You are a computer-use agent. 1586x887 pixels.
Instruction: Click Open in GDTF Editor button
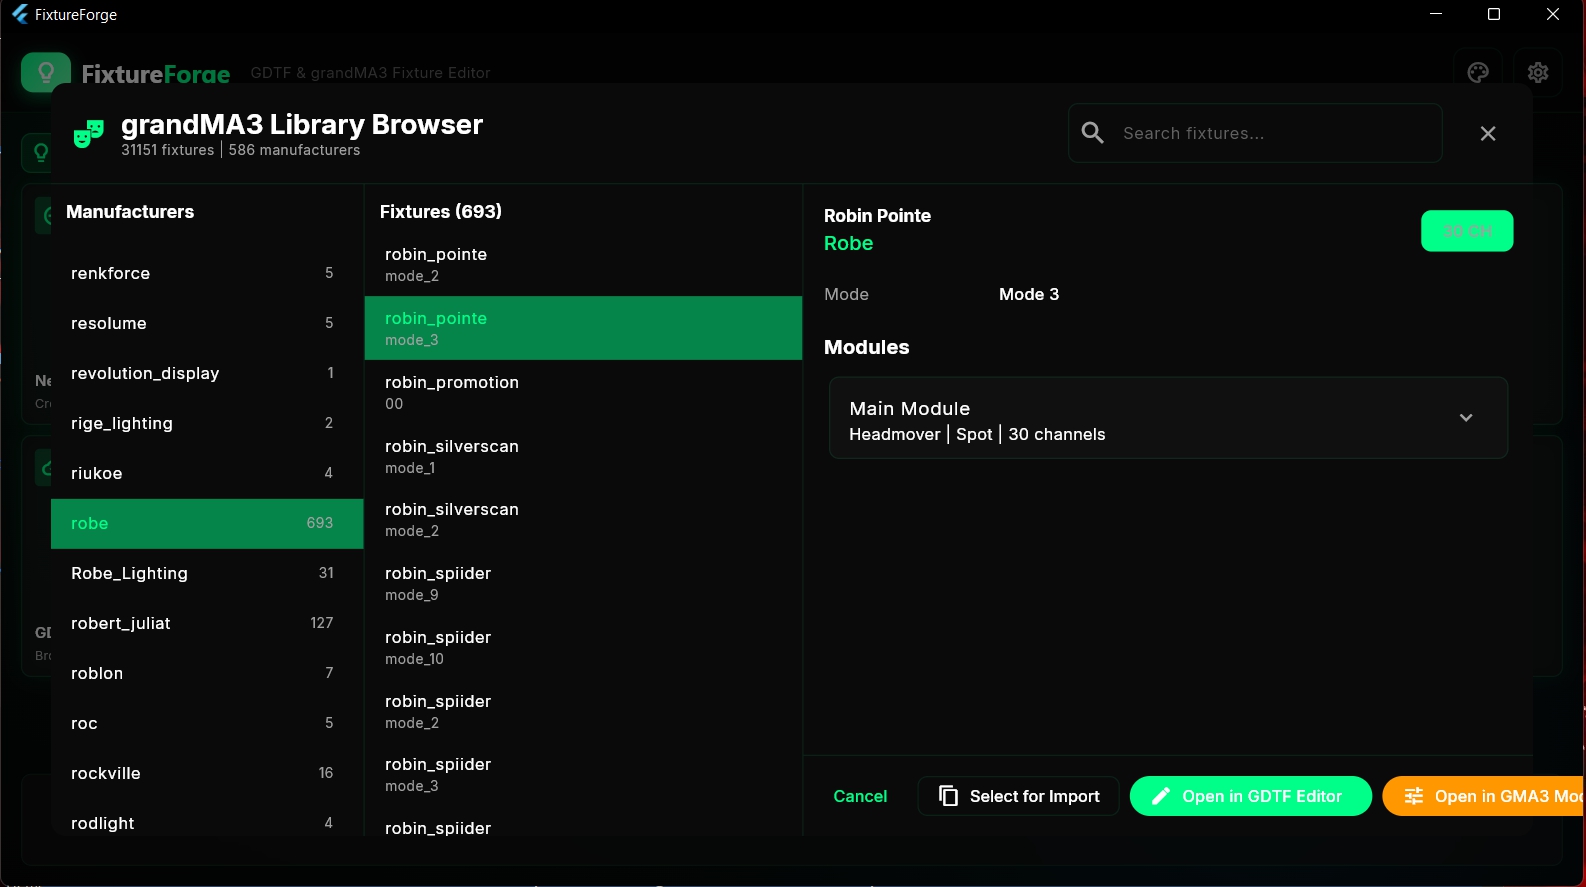pos(1251,796)
